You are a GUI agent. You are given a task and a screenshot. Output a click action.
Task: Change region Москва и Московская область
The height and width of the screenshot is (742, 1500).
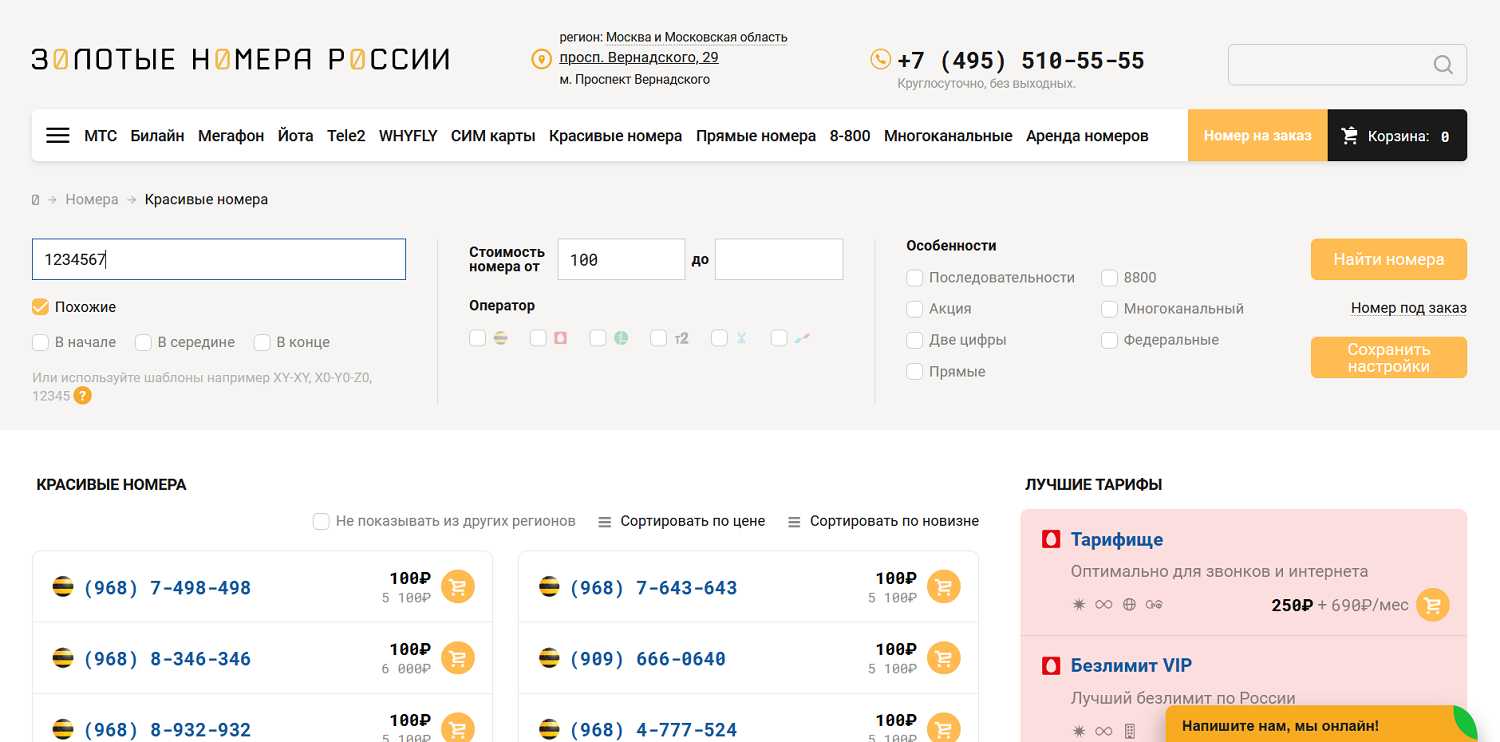(x=696, y=37)
